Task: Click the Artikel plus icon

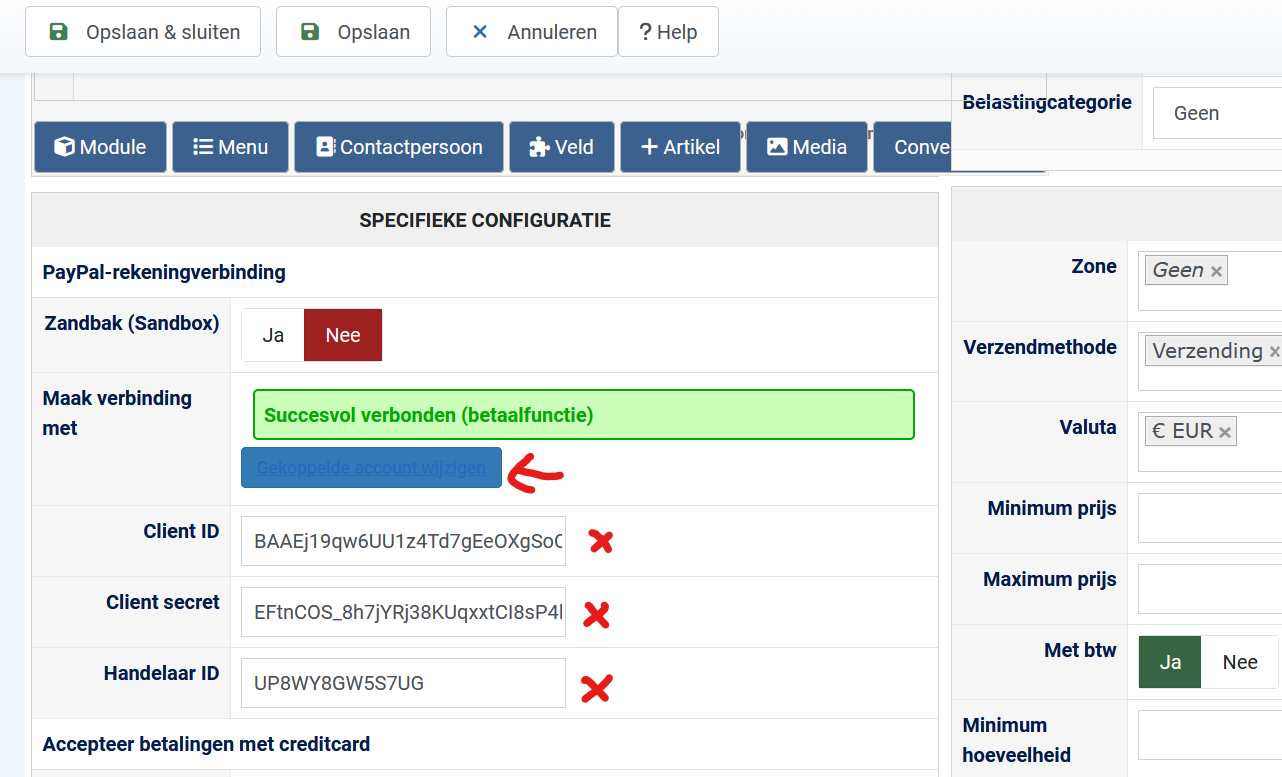Action: point(650,147)
